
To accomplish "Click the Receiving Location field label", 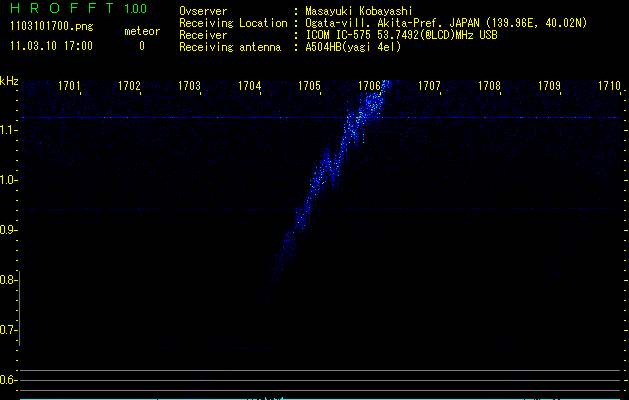I will 233,23.
